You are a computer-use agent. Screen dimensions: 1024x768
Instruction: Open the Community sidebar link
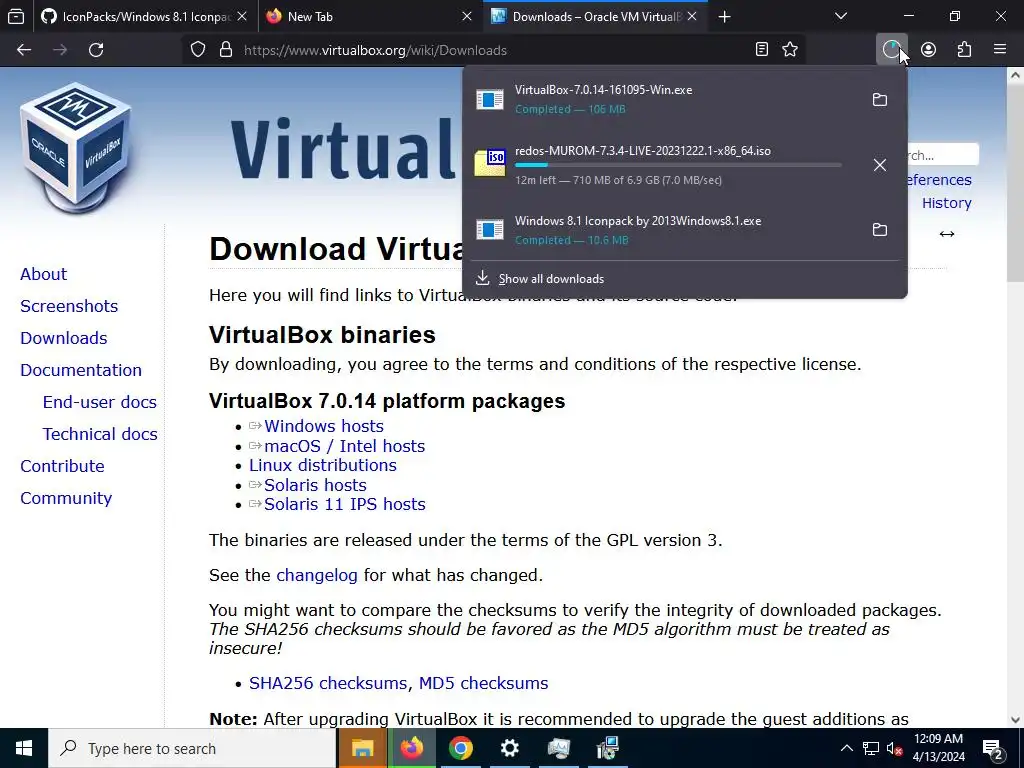66,498
